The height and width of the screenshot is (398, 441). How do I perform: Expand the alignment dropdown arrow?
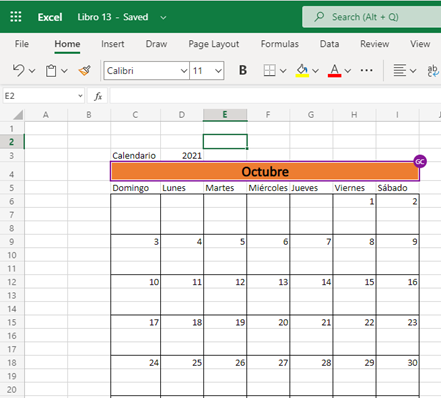coord(413,71)
